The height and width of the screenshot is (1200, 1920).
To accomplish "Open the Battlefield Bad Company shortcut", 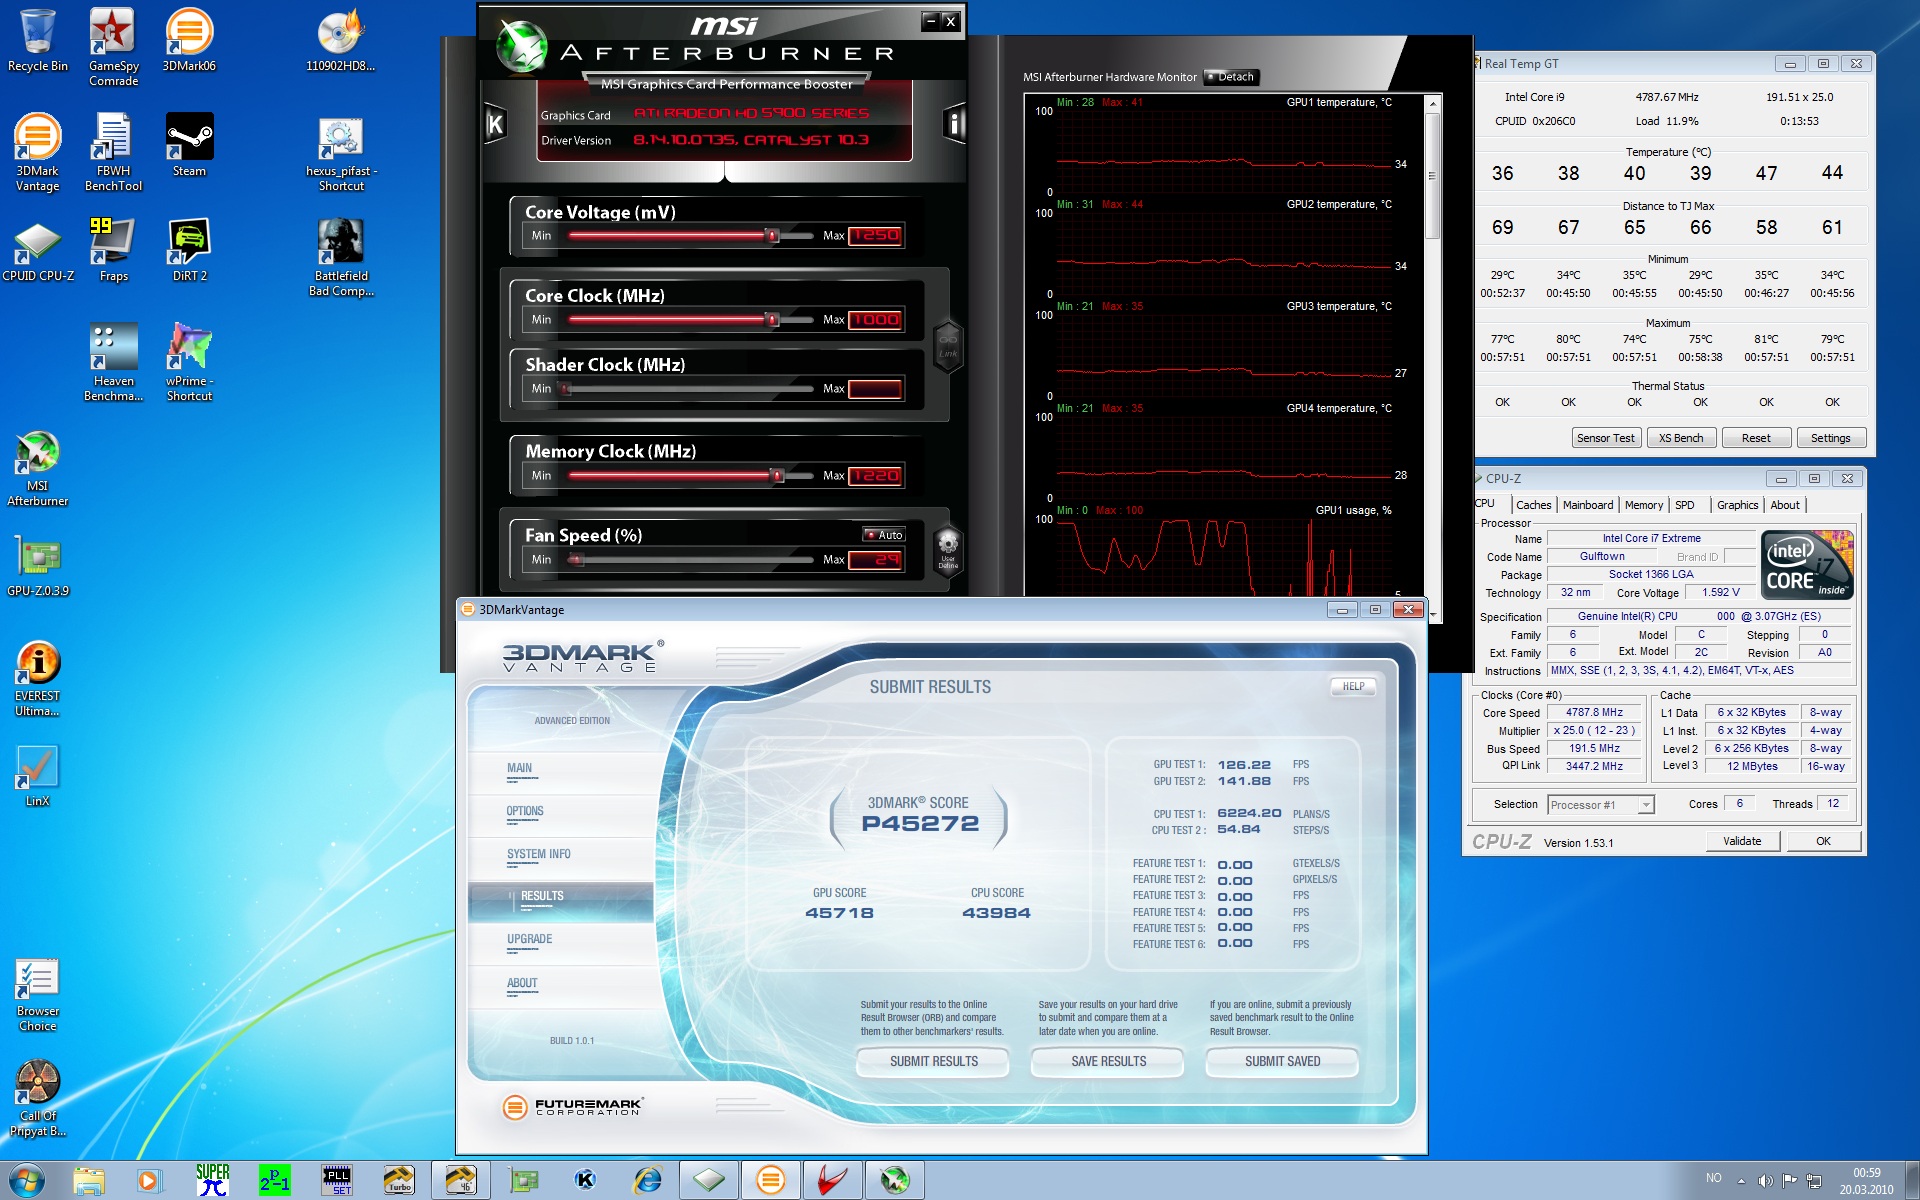I will (341, 257).
